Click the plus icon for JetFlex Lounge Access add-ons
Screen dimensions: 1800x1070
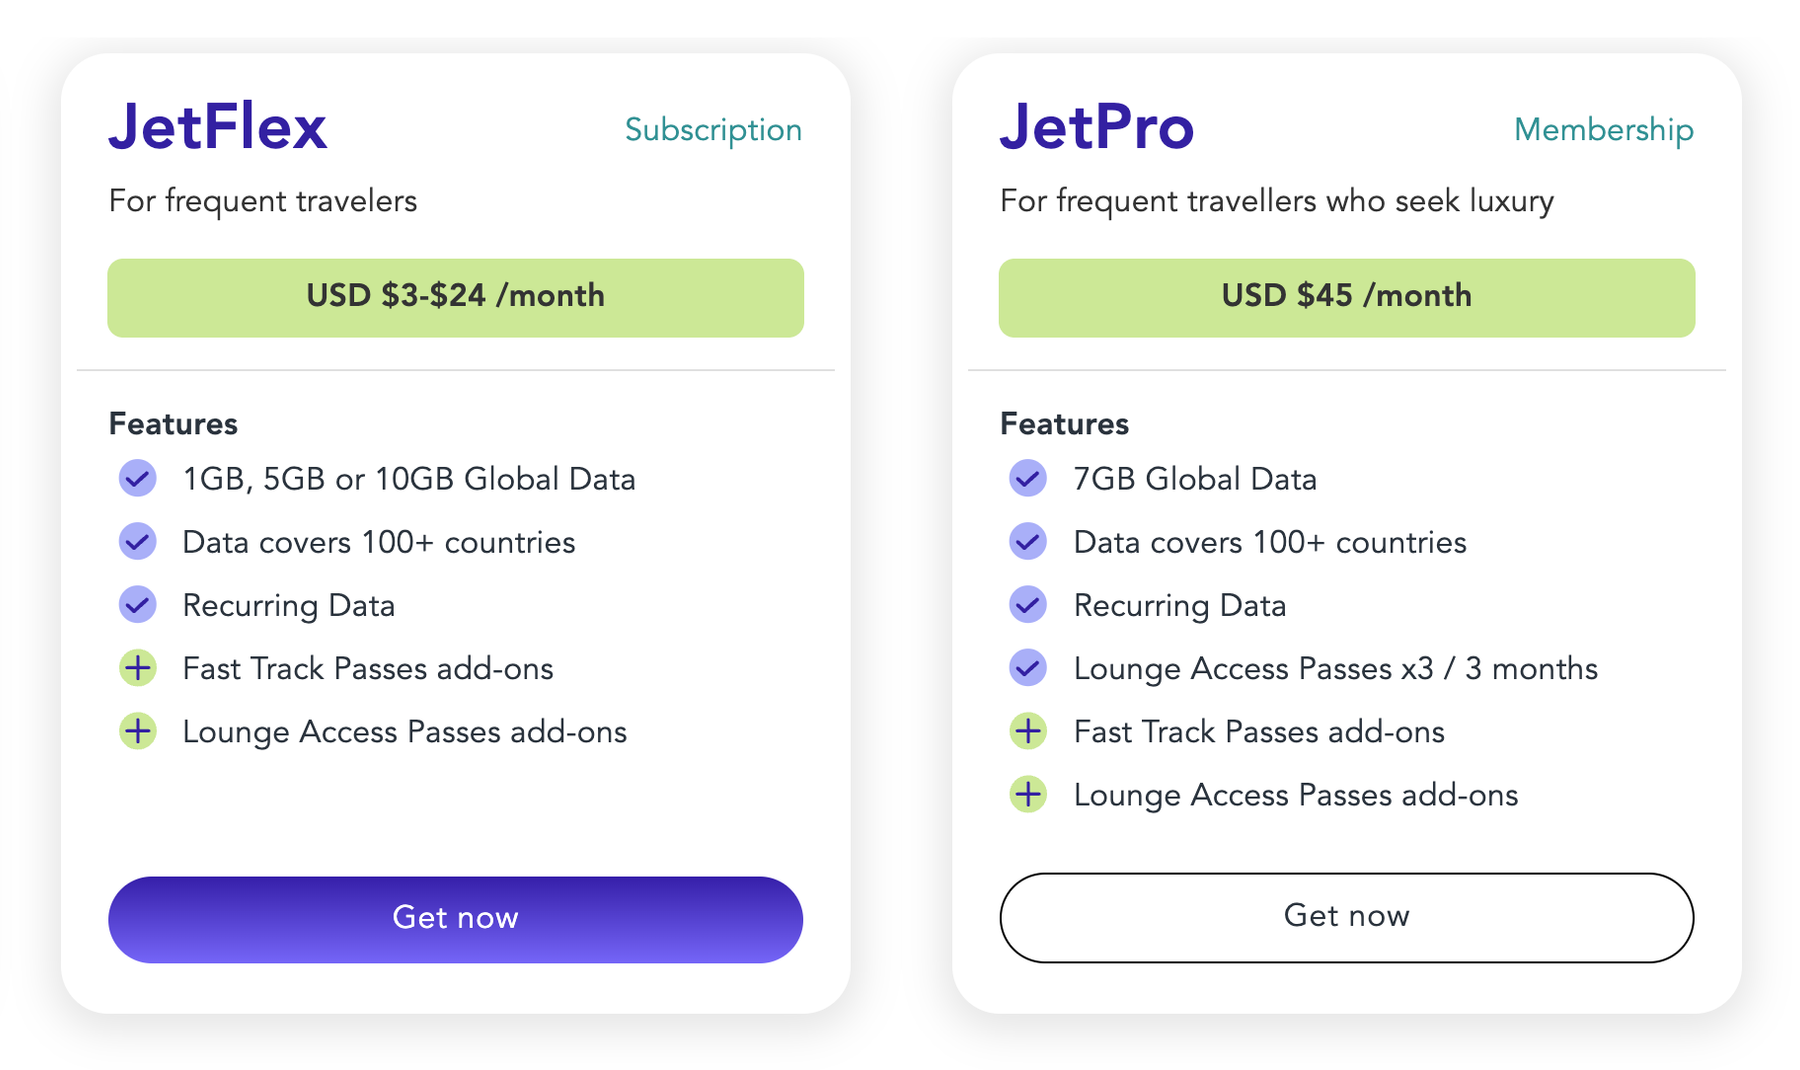137,731
